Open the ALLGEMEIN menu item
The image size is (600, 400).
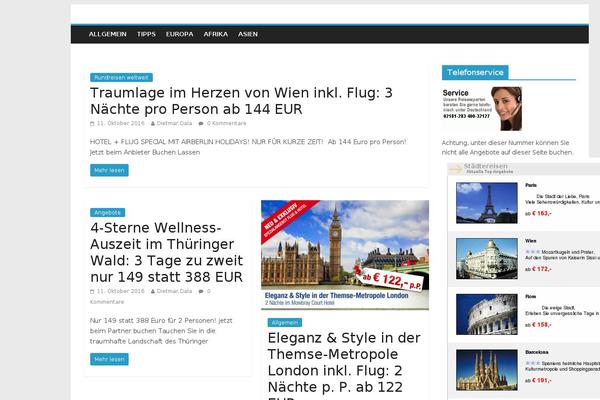108,34
